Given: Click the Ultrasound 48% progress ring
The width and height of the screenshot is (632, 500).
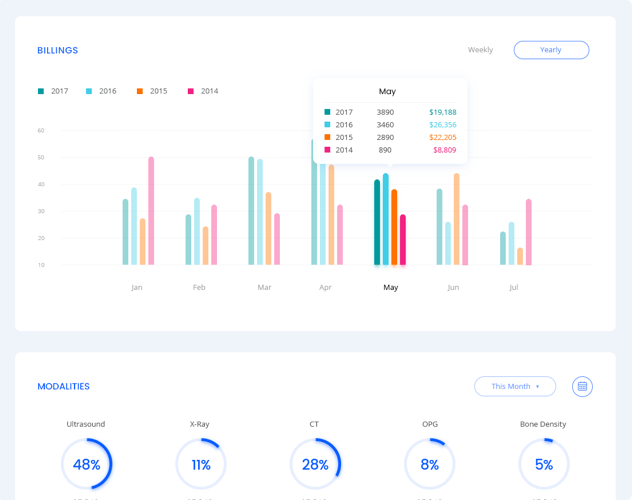Looking at the screenshot, I should click(x=86, y=464).
